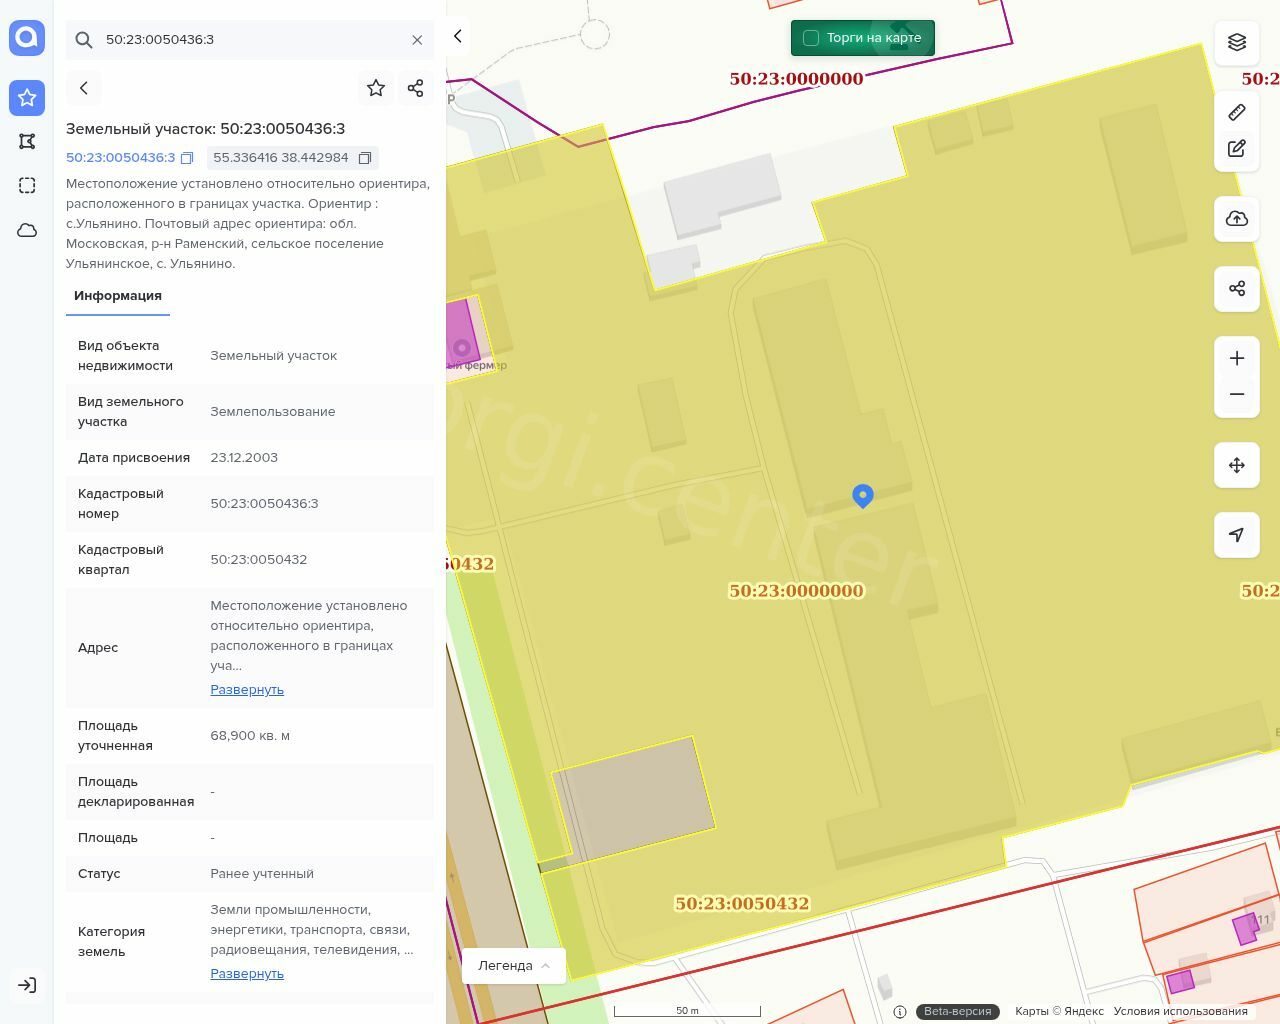Open the map drawing edit tool
Screen dimensions: 1280x1024
pos(1237,148)
